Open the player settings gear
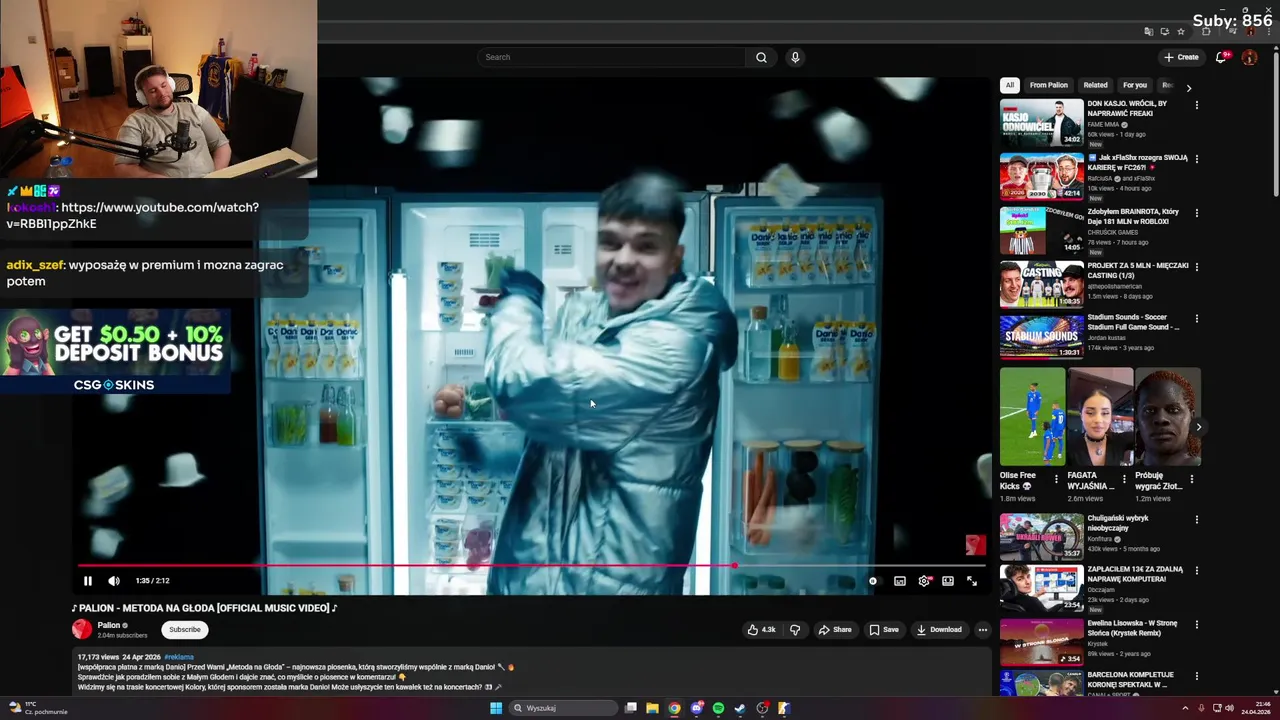This screenshot has width=1280, height=720. point(924,581)
